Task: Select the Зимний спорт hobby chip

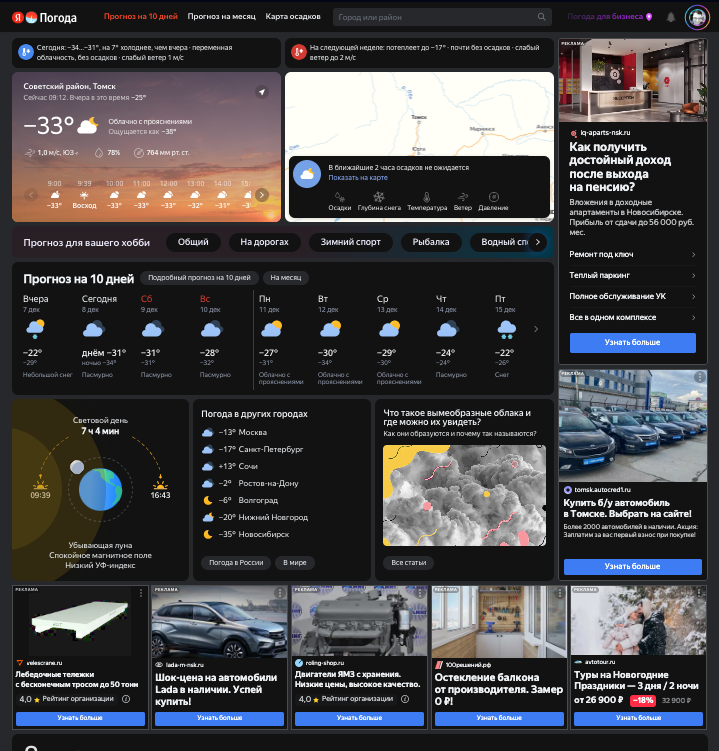Action: (350, 242)
